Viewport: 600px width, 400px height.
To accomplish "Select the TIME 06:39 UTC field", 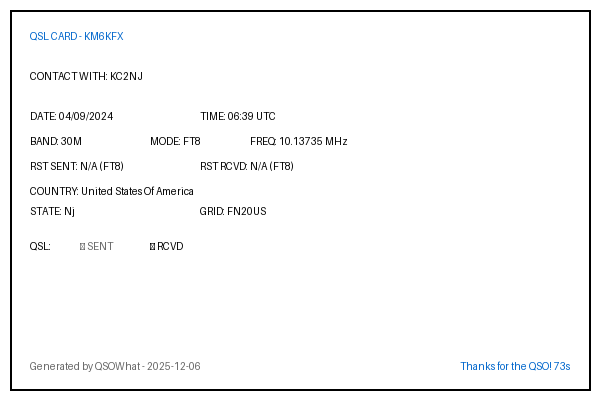I will 238,116.
